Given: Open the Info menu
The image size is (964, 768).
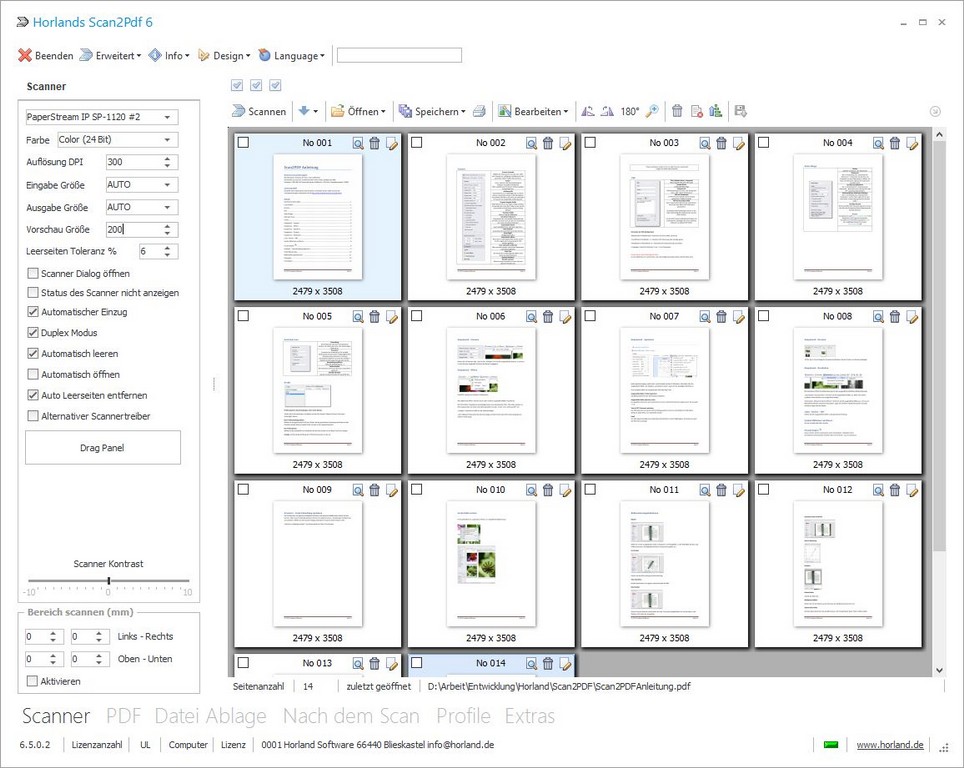Looking at the screenshot, I should 169,55.
